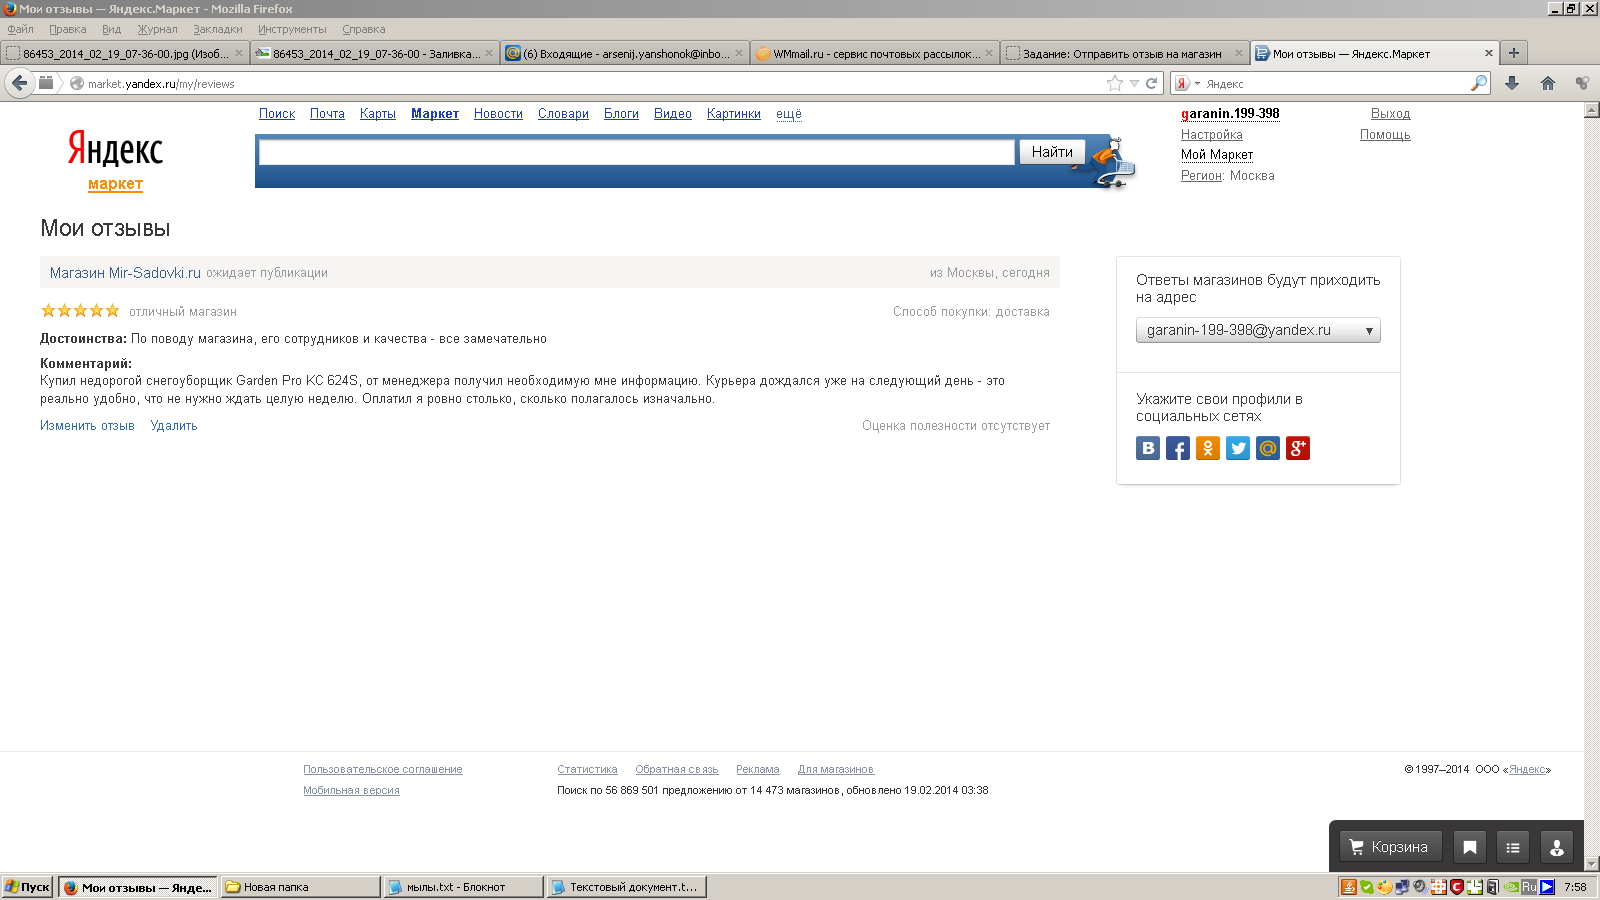Click the search magnifier in Yandex search box
Viewport: 1600px width, 900px height.
click(x=1479, y=83)
